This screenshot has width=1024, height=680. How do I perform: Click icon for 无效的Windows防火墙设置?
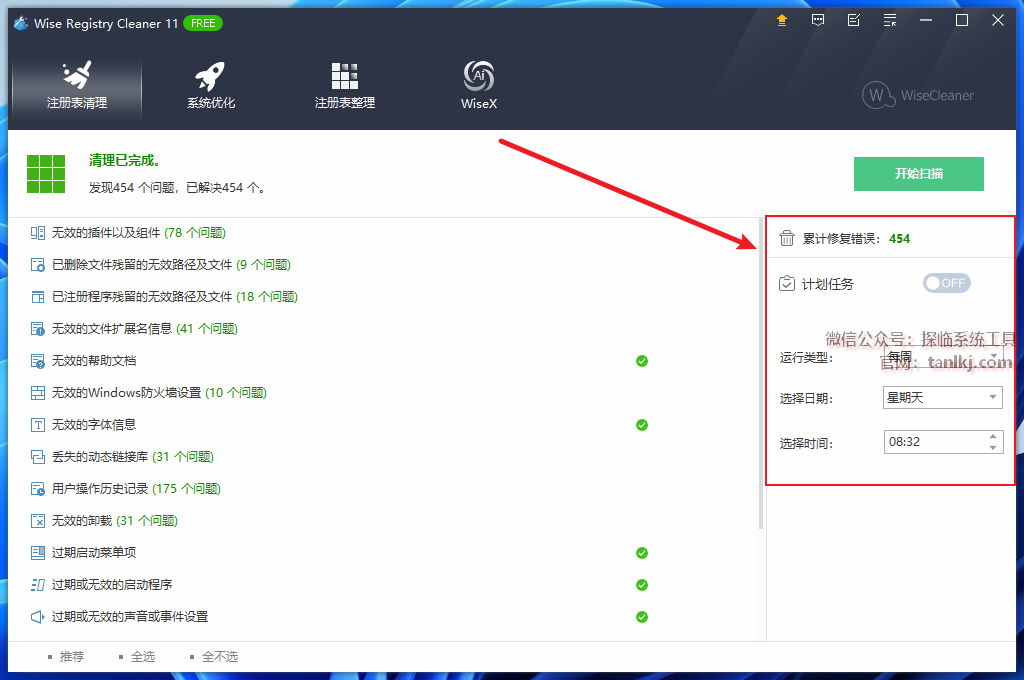pyautogui.click(x=38, y=393)
